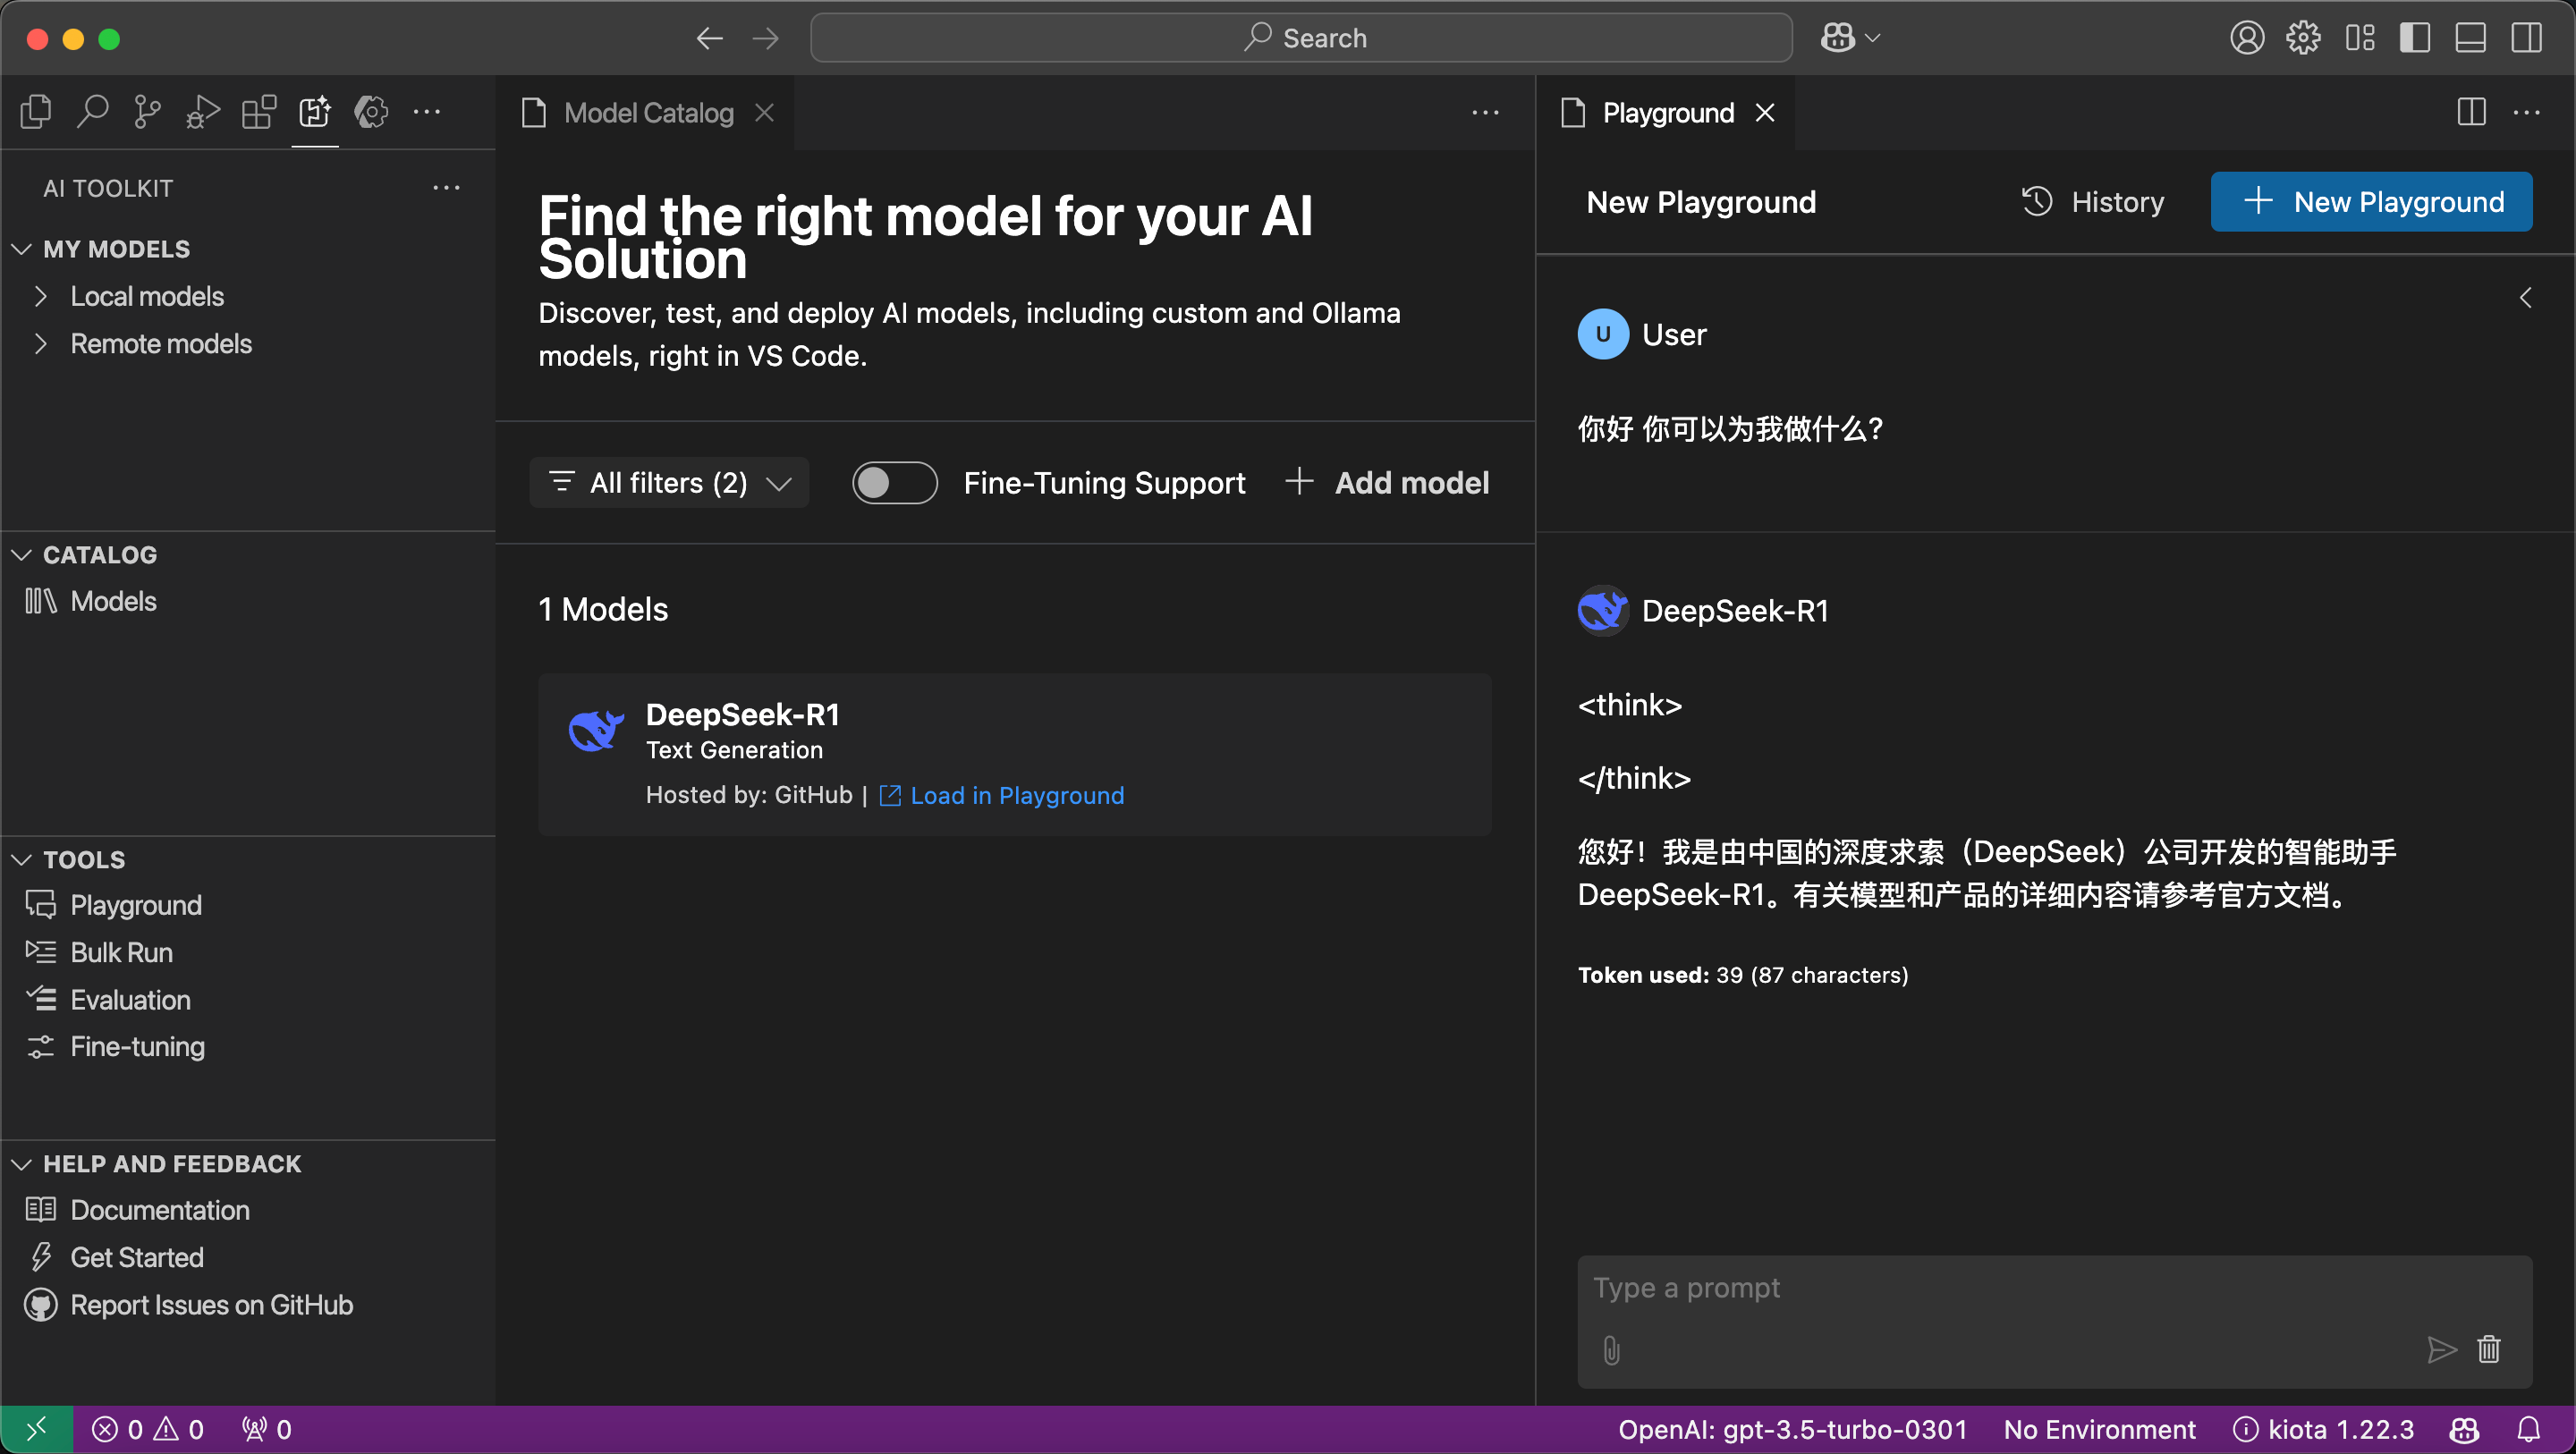Select the AI Toolkit activity bar icon
The width and height of the screenshot is (2576, 1454).
(314, 111)
